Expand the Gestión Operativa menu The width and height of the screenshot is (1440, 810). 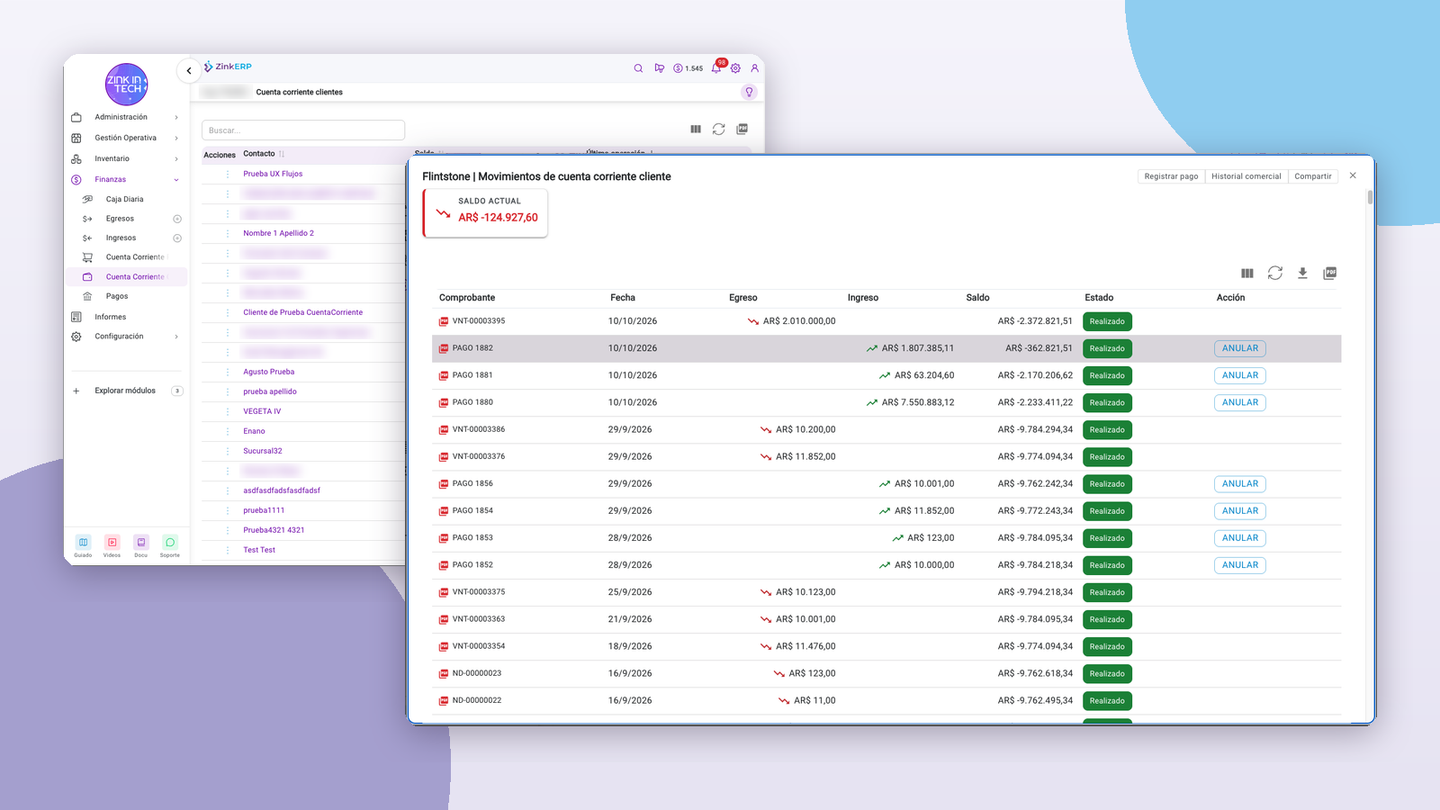[125, 138]
